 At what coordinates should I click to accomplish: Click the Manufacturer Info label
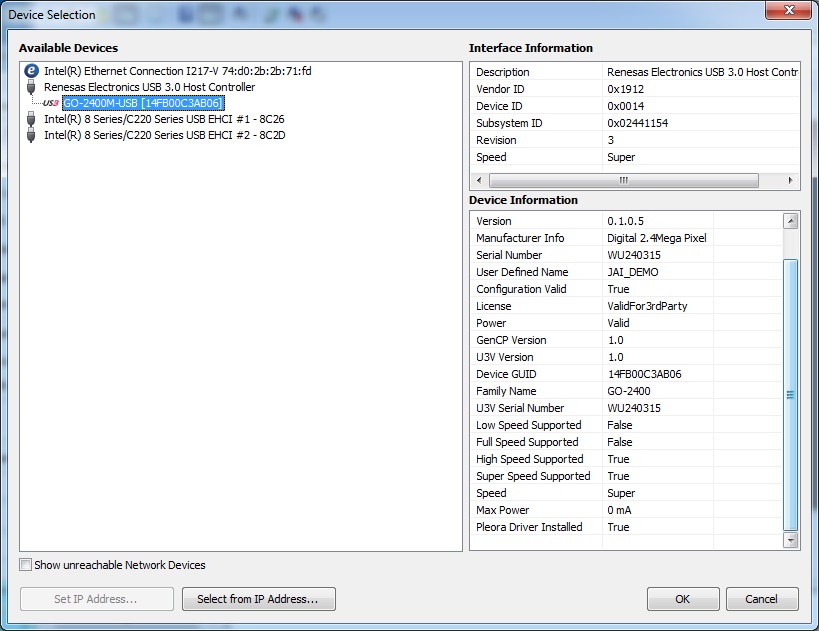[520, 238]
